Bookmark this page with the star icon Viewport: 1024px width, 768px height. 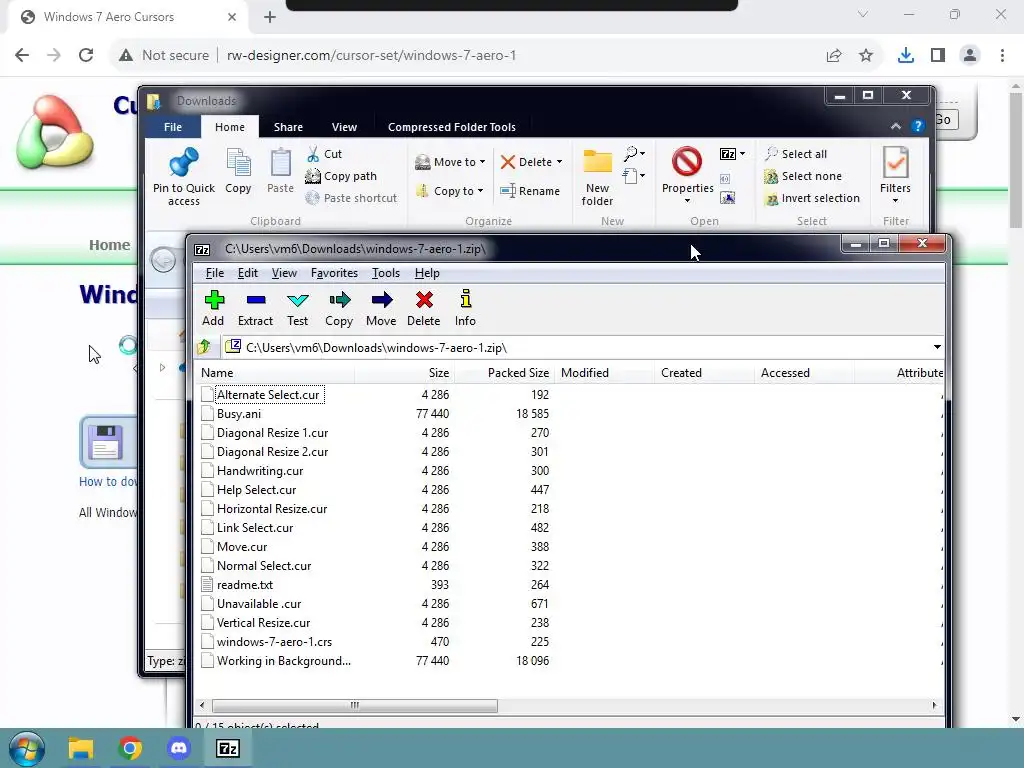[x=866, y=56]
